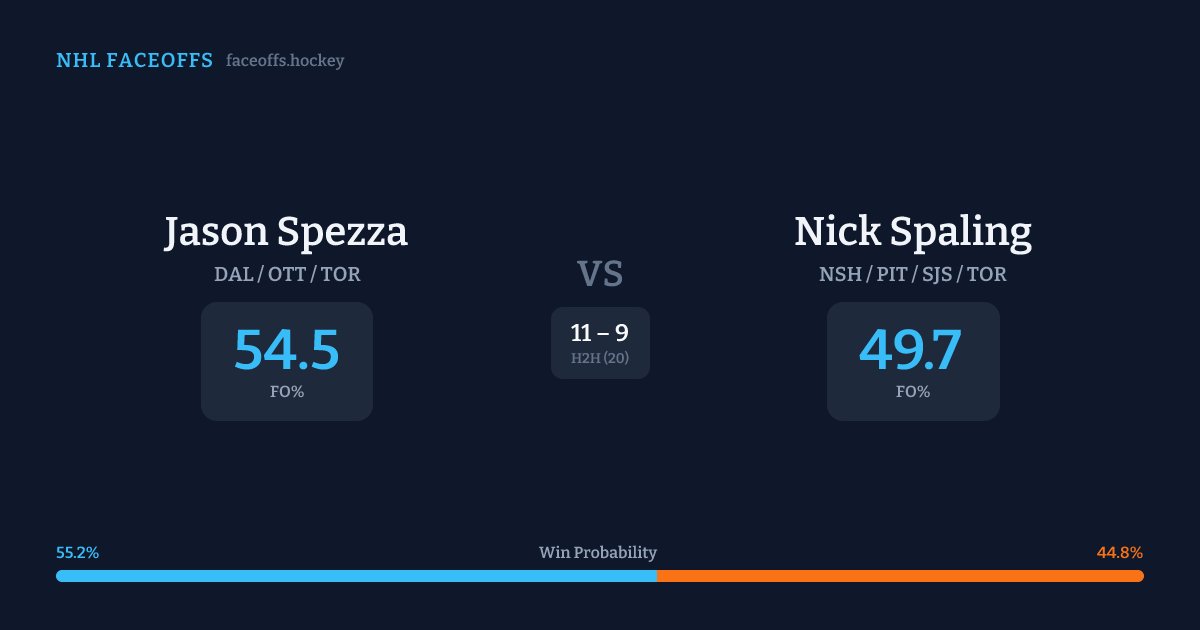
Task: Click the FO% label under 54.5
Action: [x=286, y=392]
